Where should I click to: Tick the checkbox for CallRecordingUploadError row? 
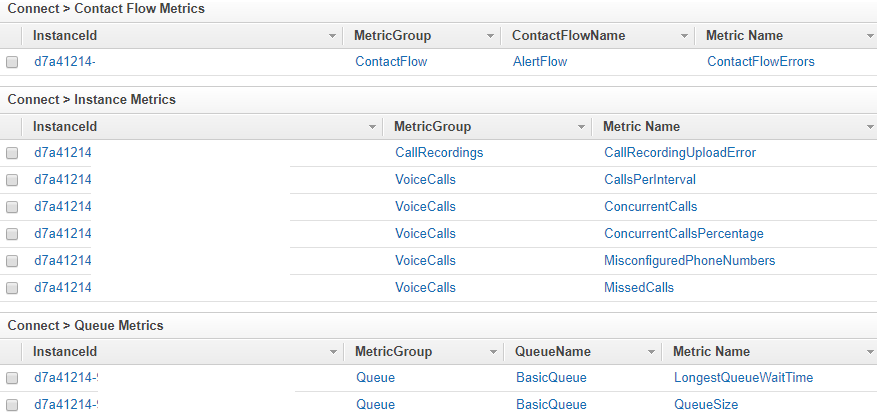click(12, 153)
